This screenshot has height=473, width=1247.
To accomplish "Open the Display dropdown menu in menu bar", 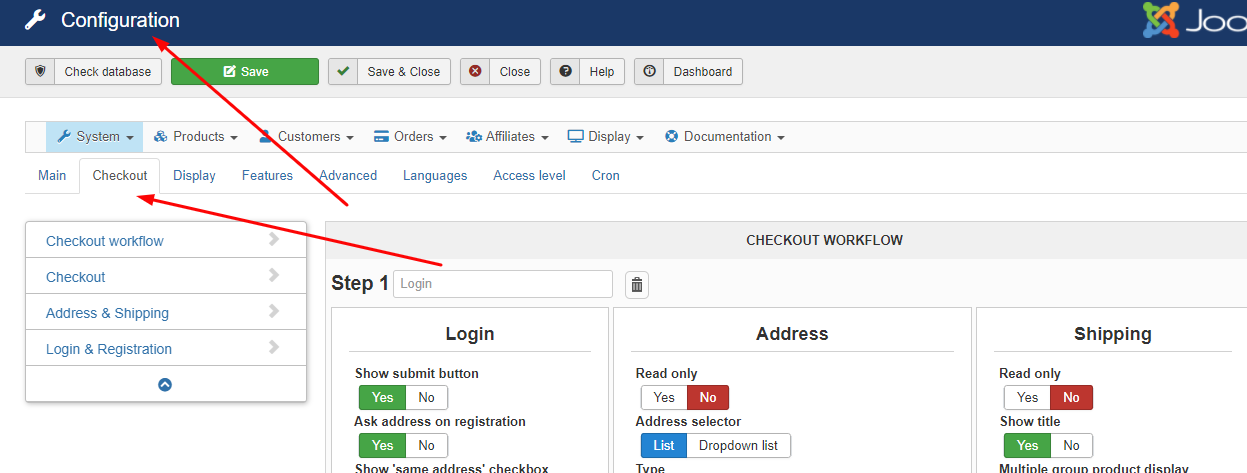I will [x=606, y=137].
